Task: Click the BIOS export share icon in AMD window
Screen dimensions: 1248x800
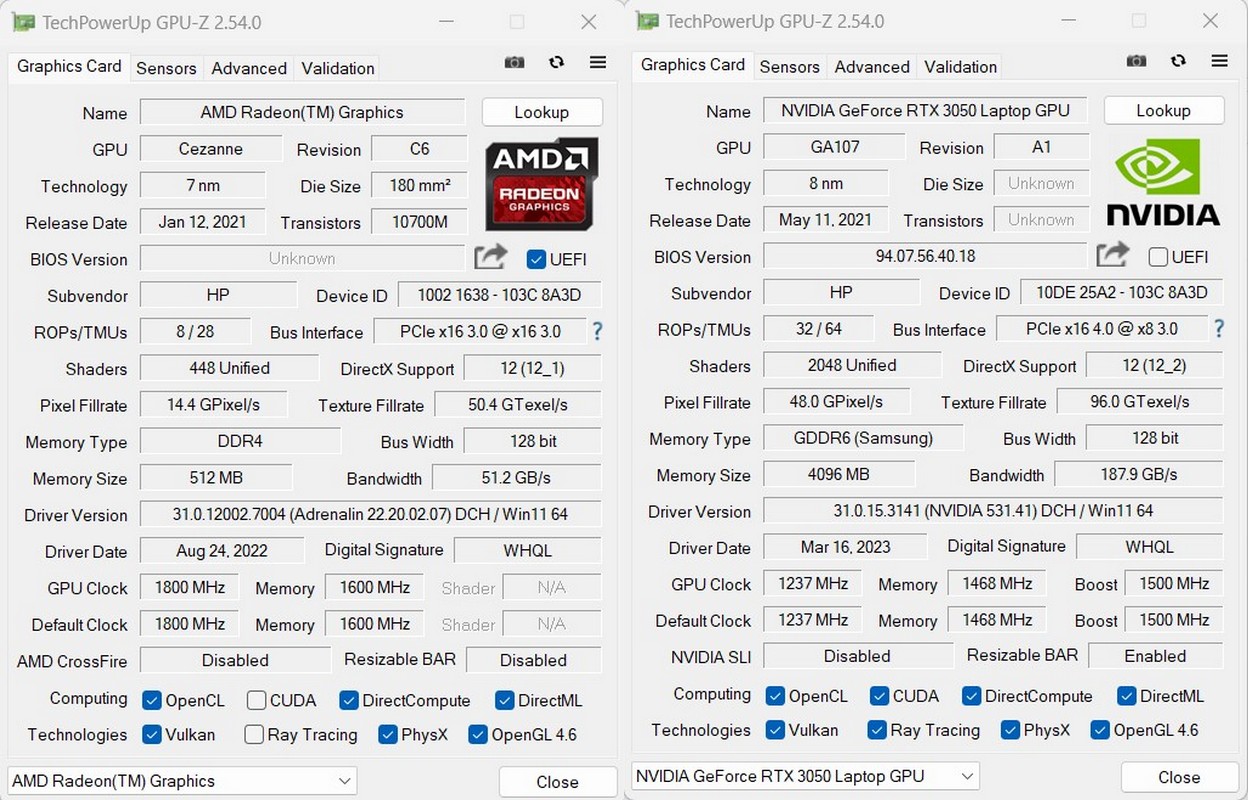Action: point(490,257)
